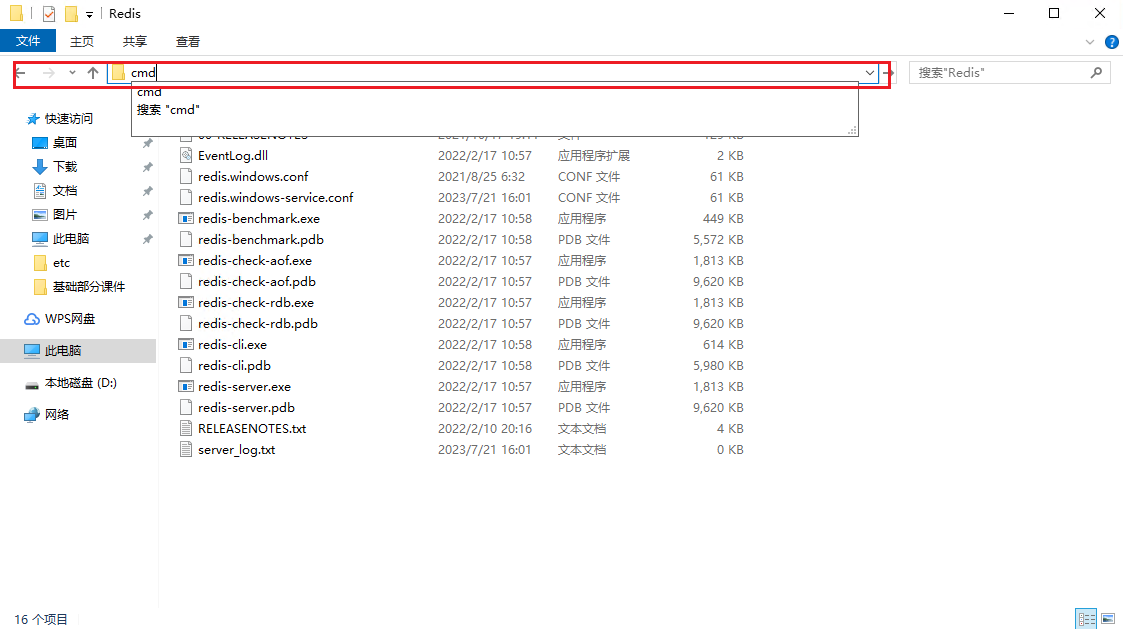Select the redis-check-aof.pdb file

257,282
